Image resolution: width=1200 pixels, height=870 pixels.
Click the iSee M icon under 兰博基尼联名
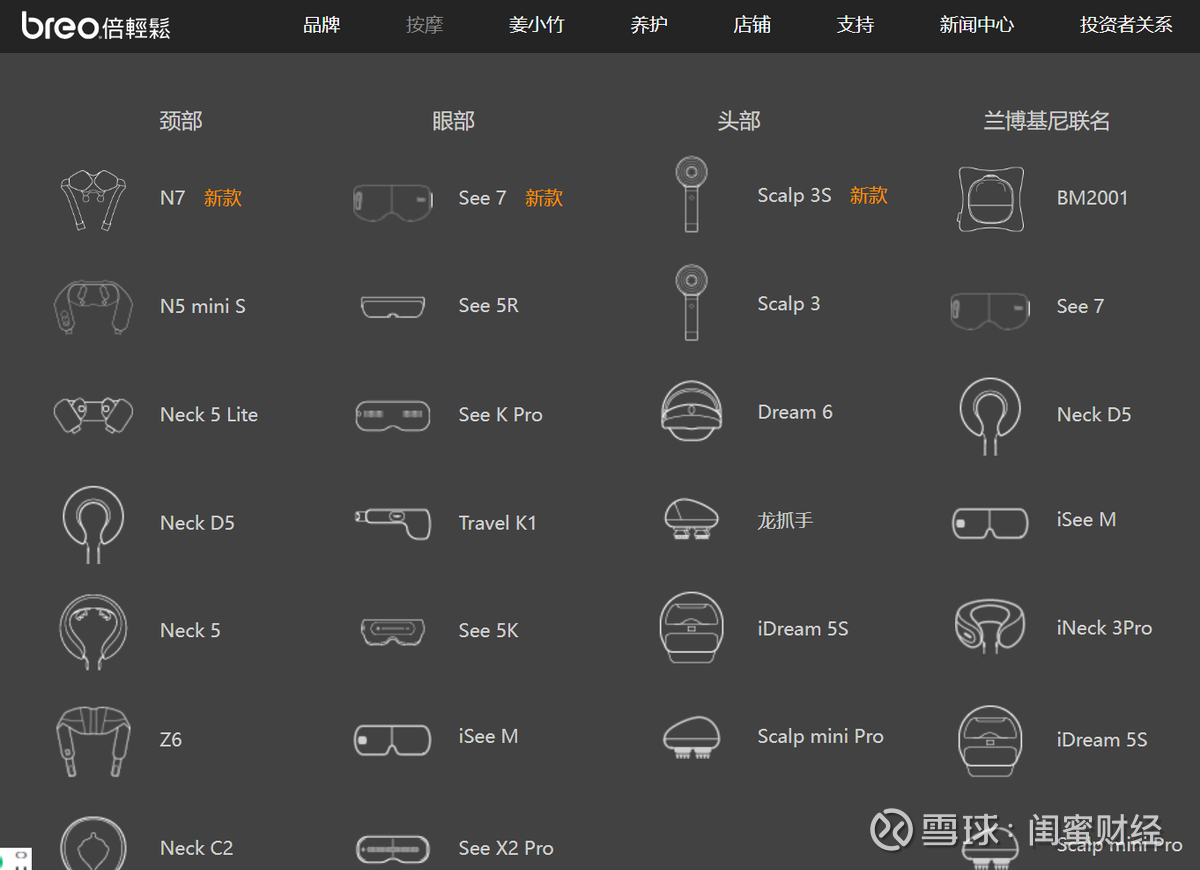pos(990,523)
